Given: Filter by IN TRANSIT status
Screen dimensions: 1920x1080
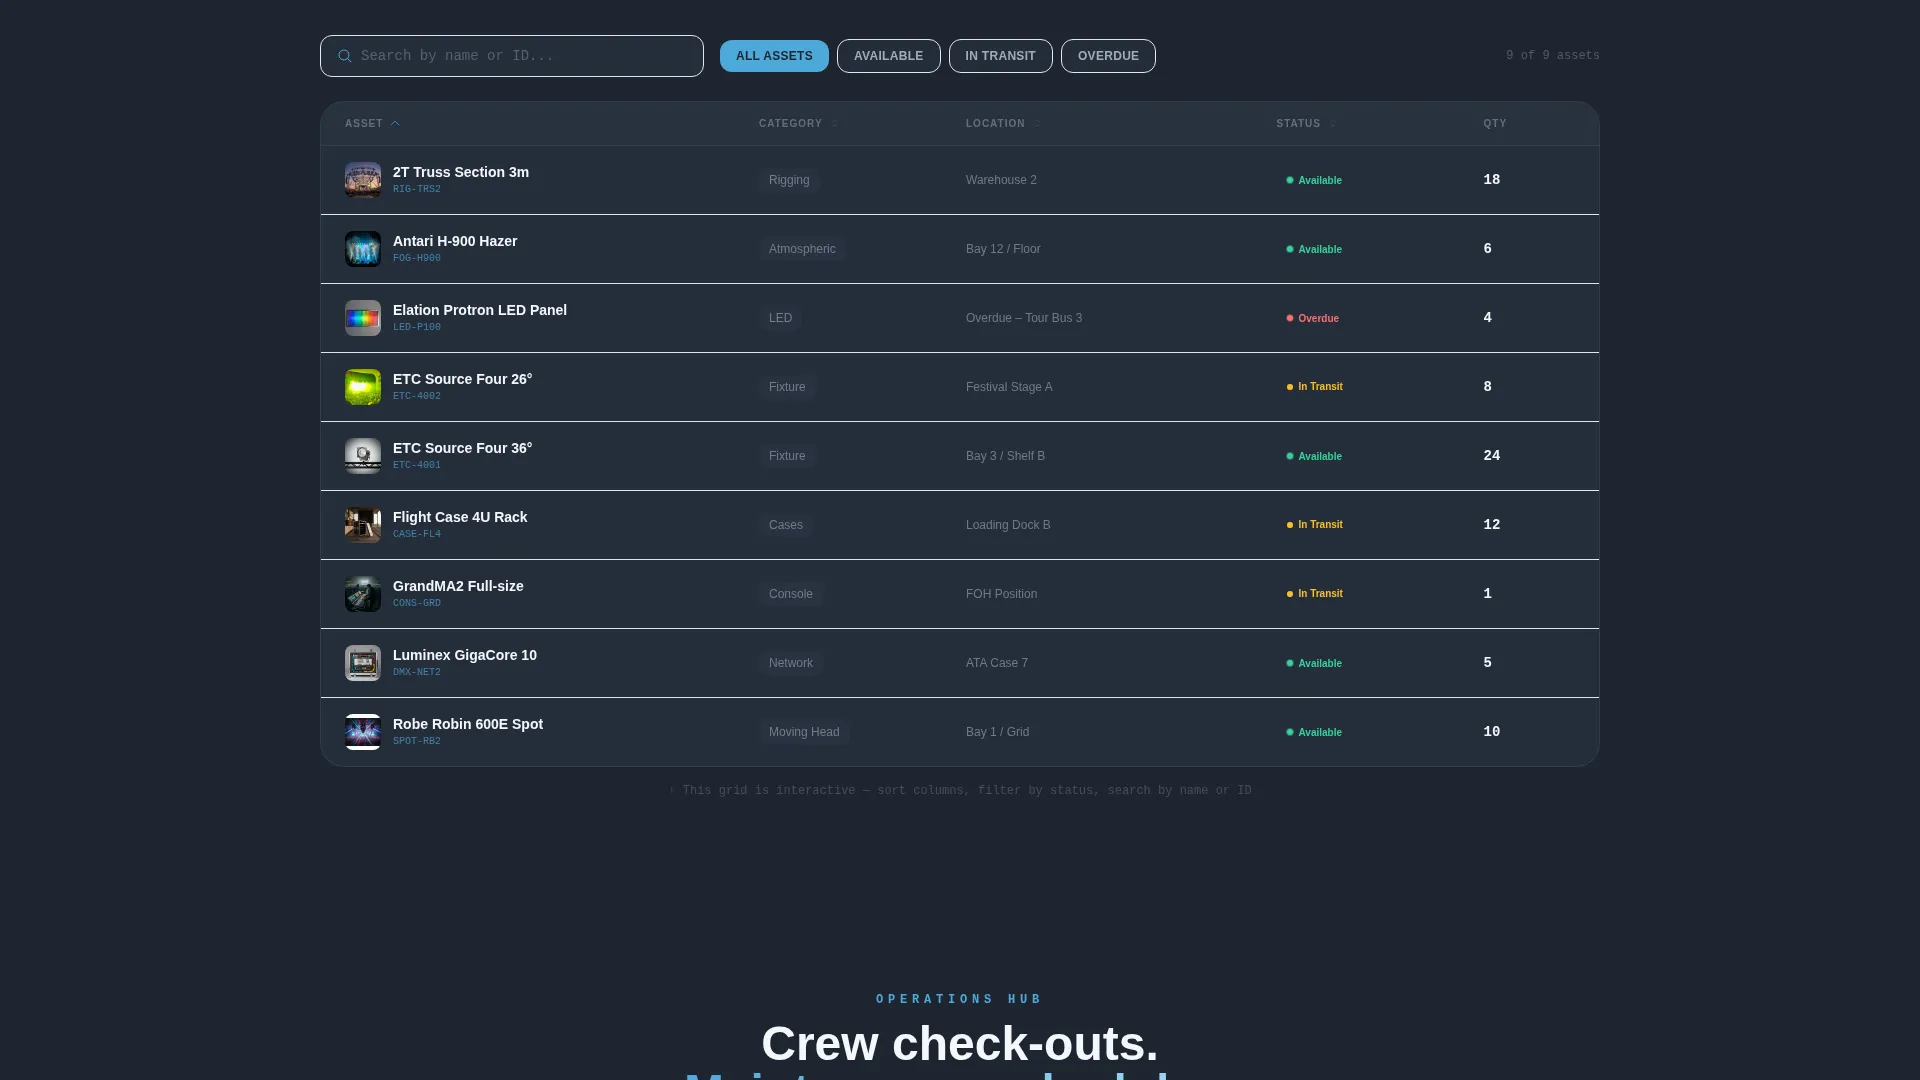Looking at the screenshot, I should pos(1000,56).
